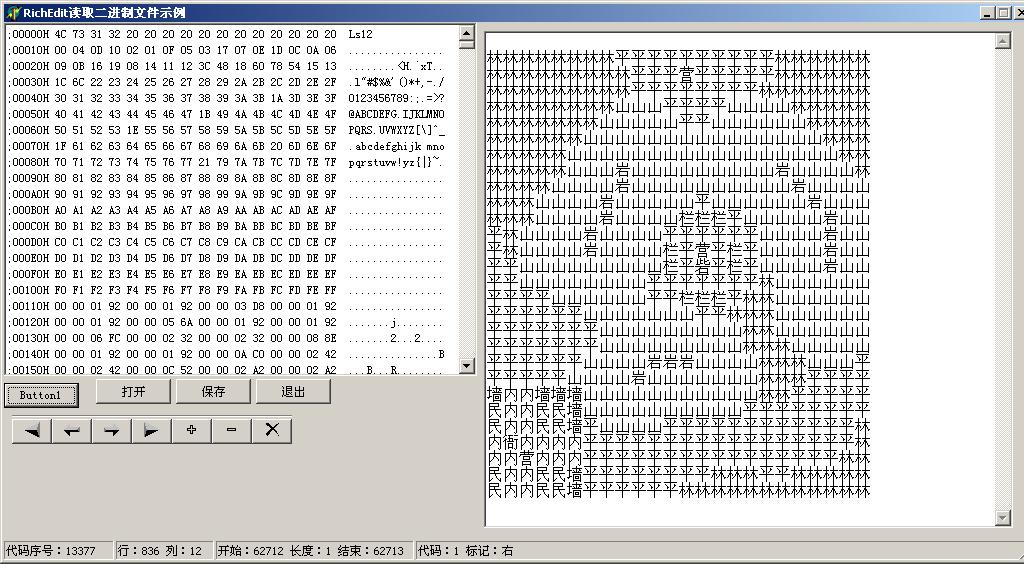Place cursor on hex row ;00120H
The width and height of the screenshot is (1024, 564).
point(172,322)
